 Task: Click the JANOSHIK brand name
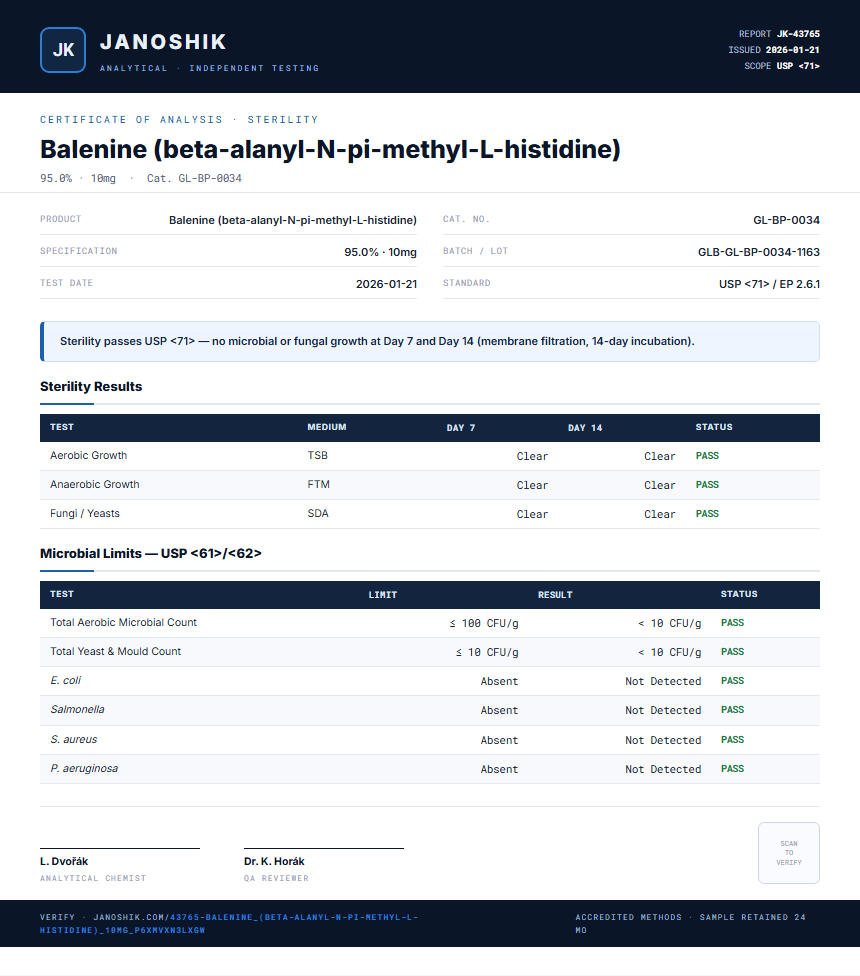[x=163, y=42]
